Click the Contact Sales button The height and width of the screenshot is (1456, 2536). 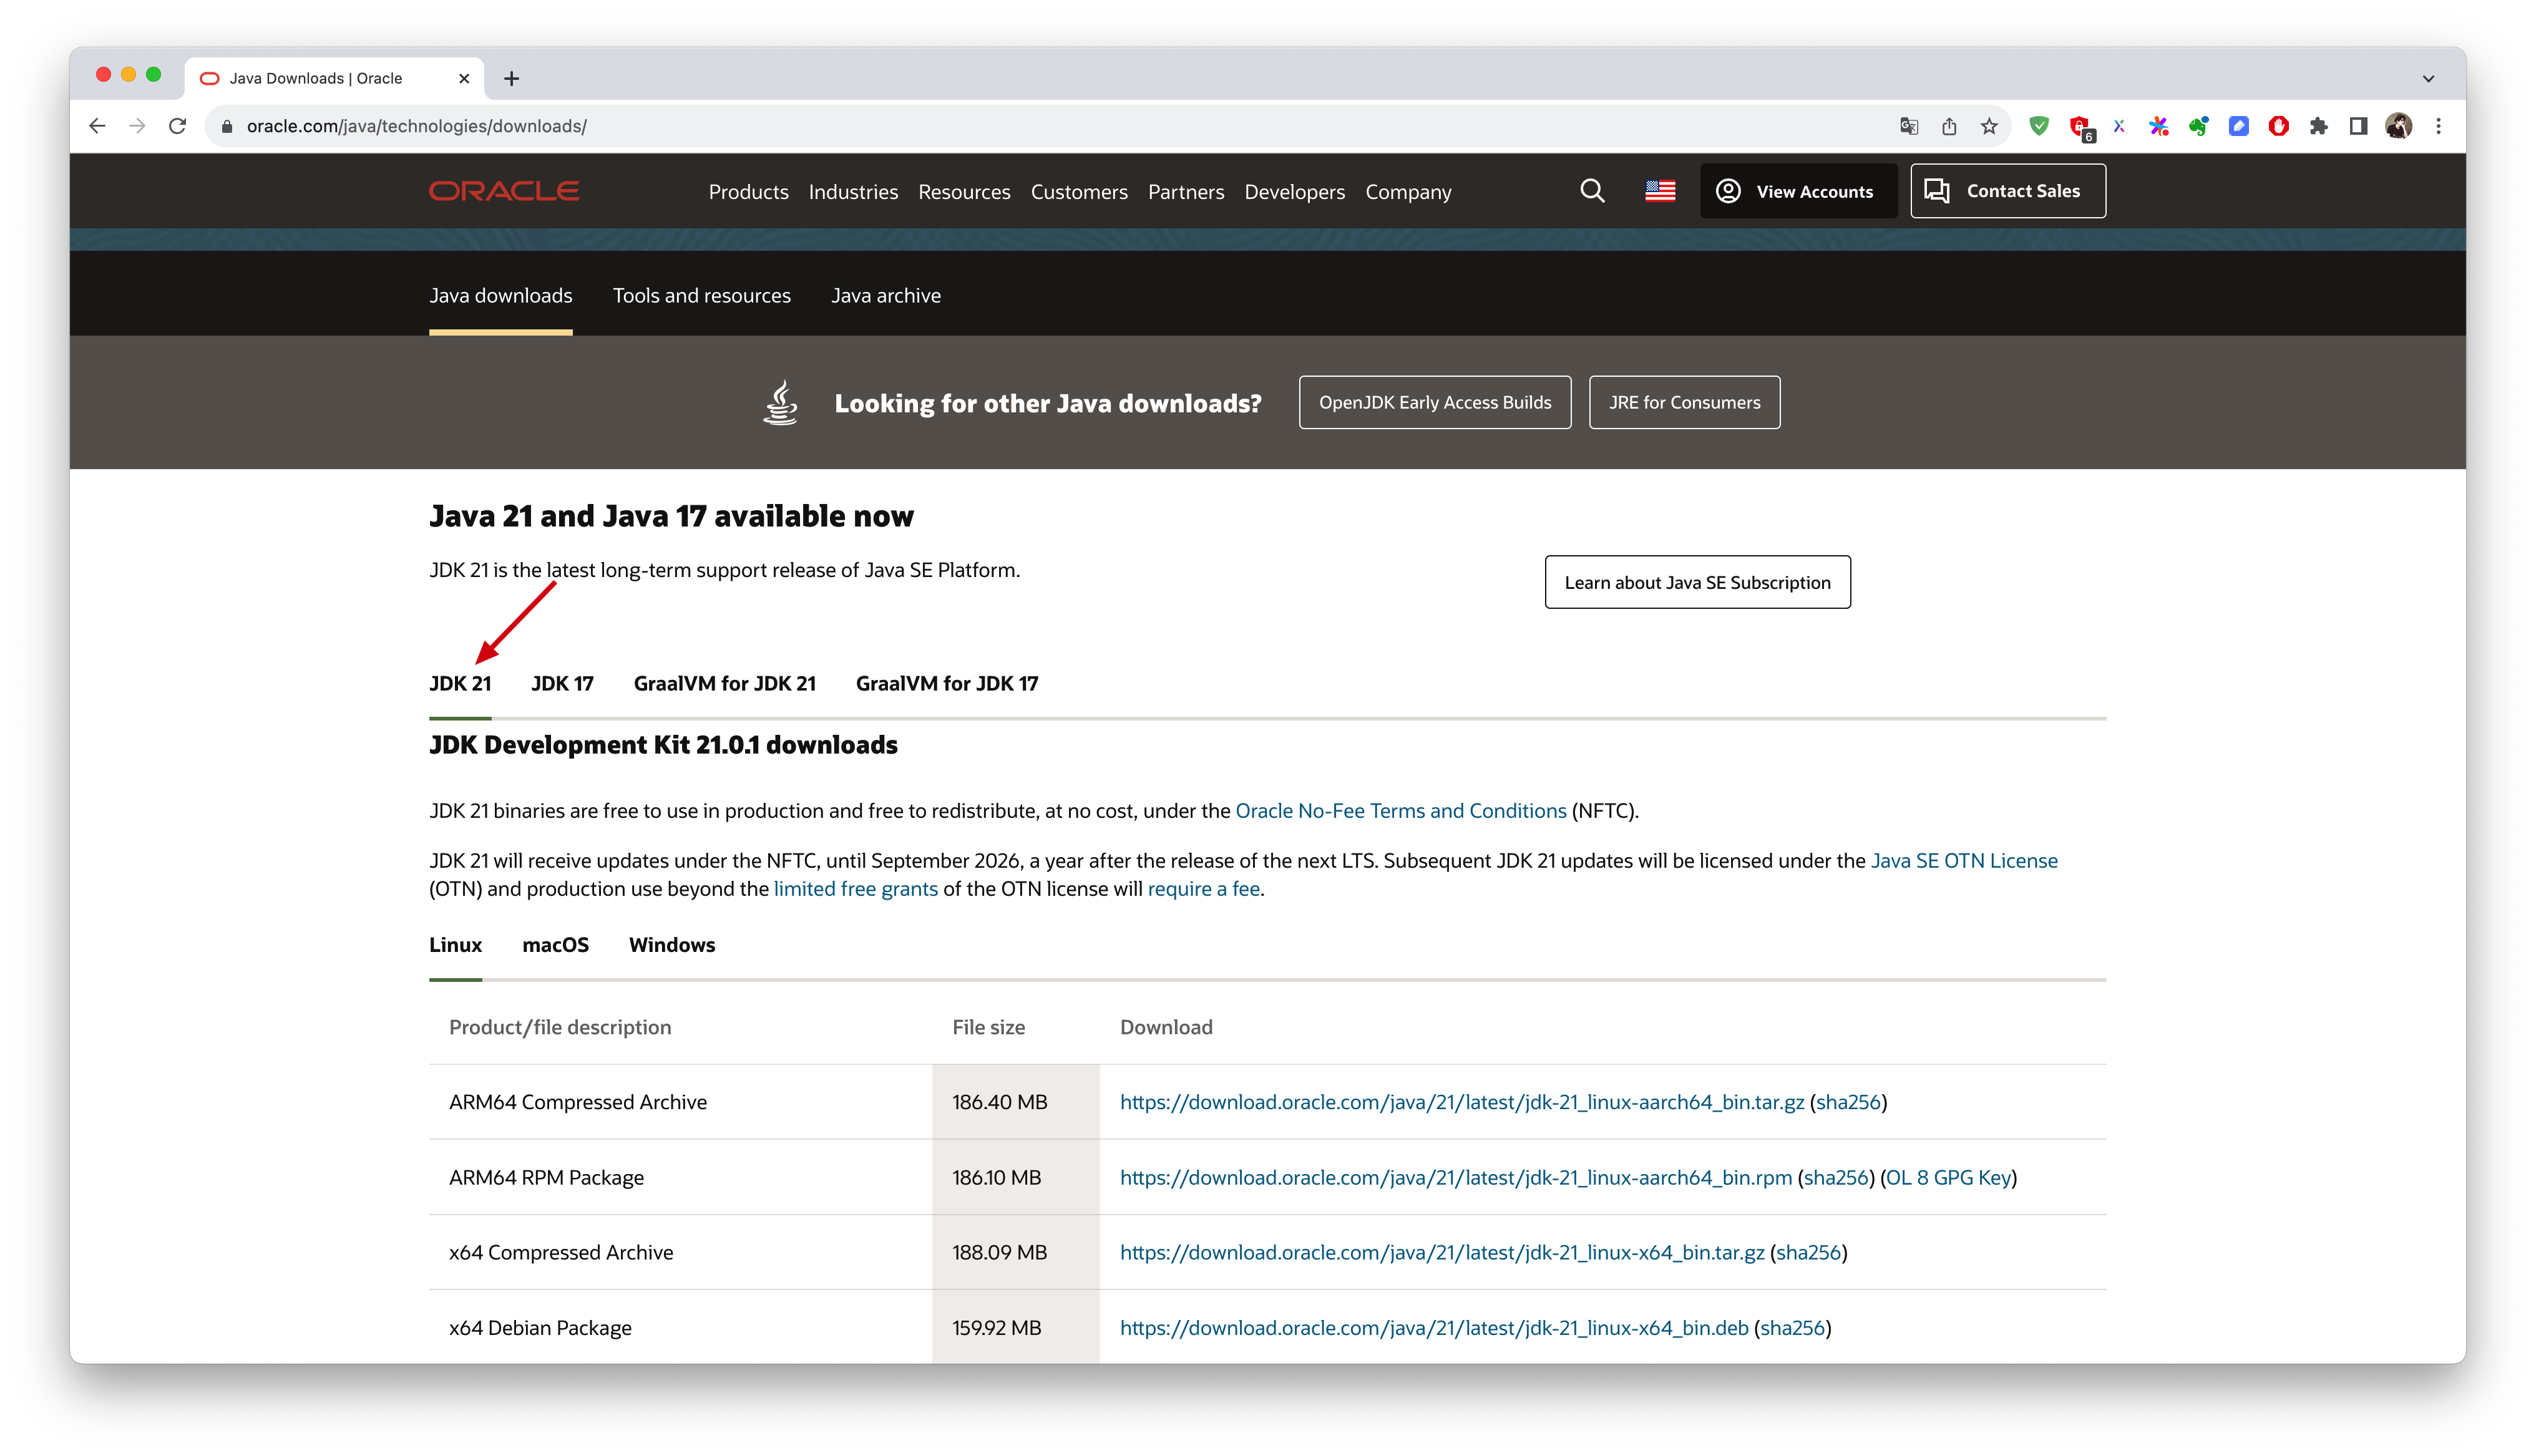[2008, 191]
